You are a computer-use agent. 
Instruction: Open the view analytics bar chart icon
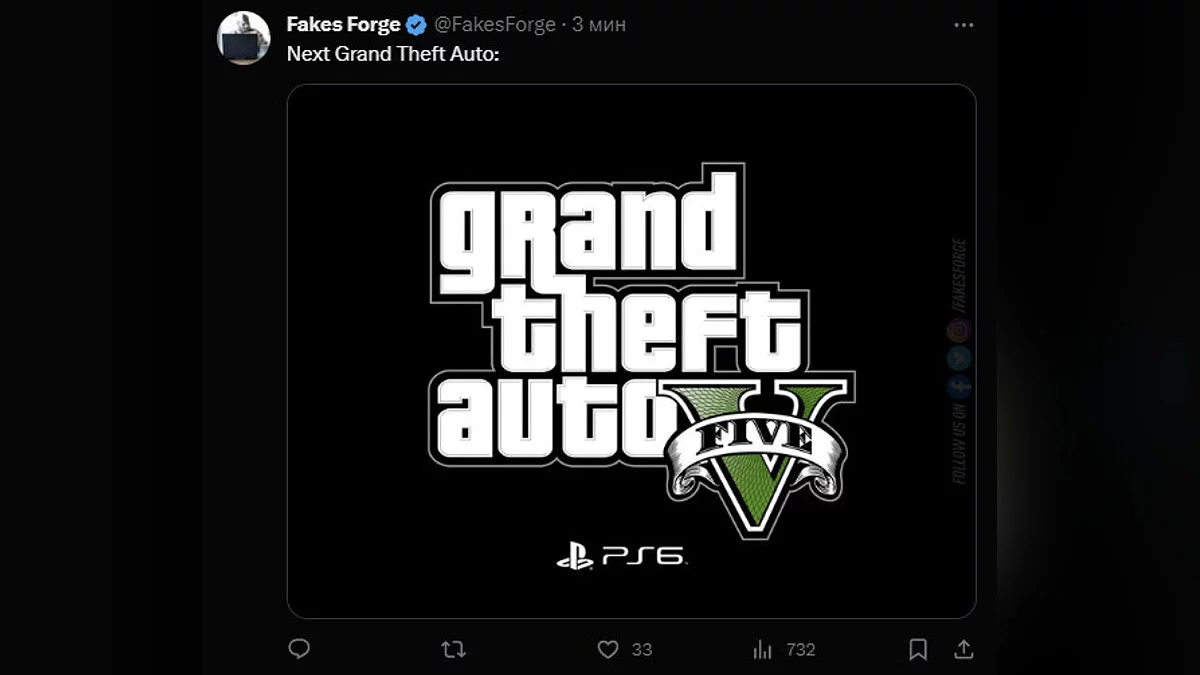[x=763, y=649]
